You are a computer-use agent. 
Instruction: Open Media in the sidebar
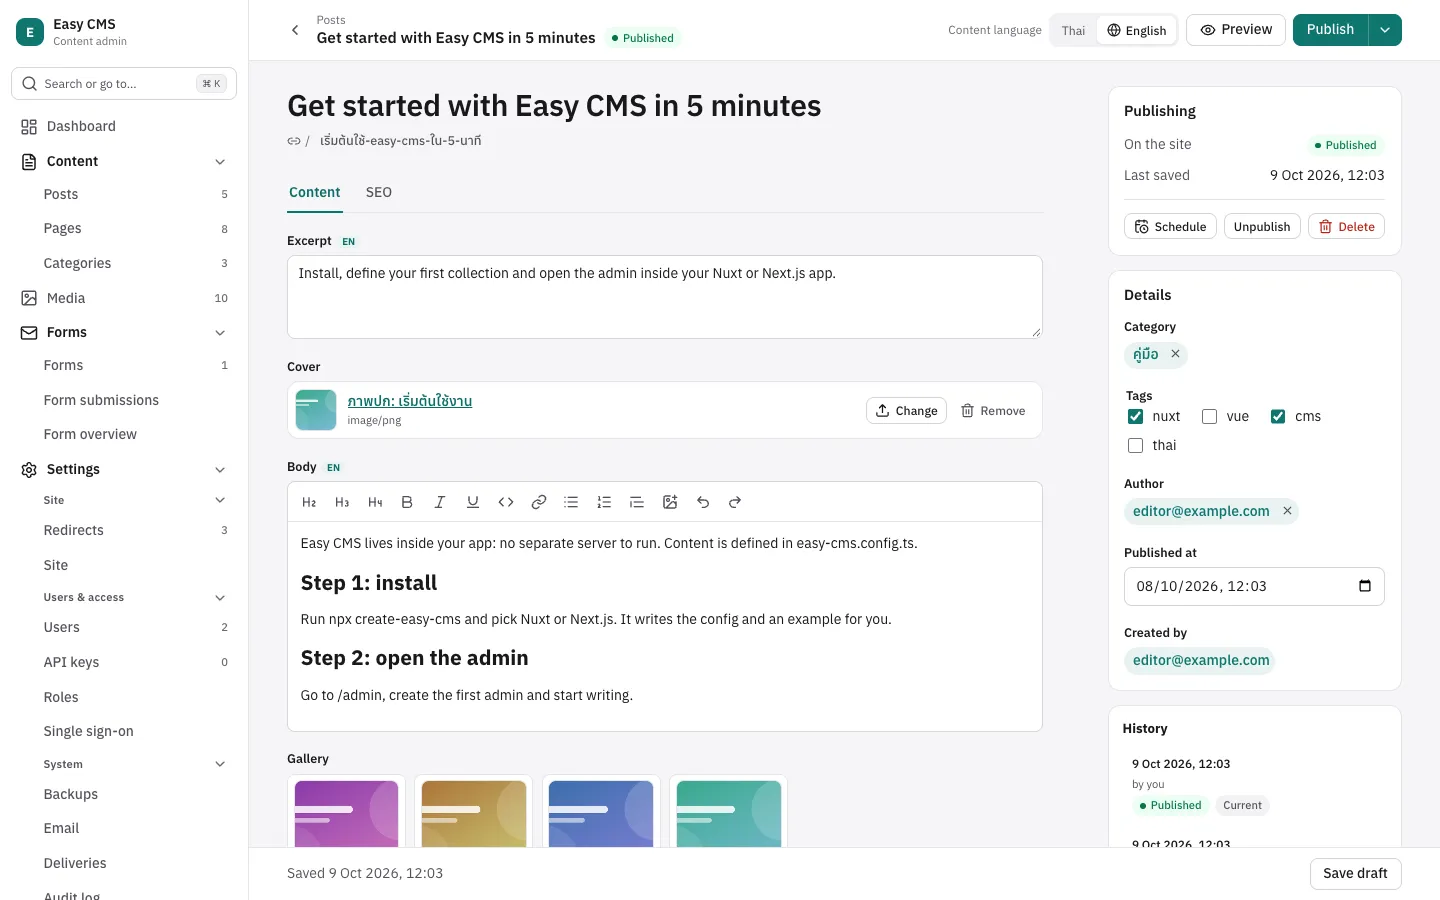[124, 298]
